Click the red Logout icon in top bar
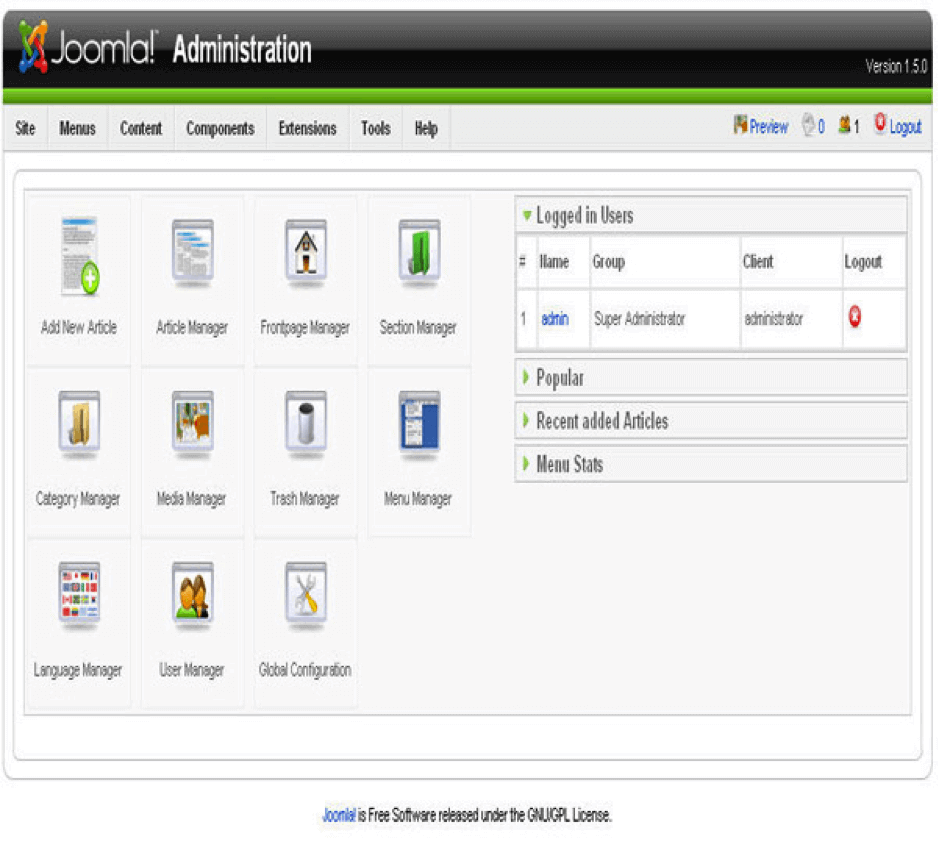The width and height of the screenshot is (940, 843). pyautogui.click(x=879, y=123)
